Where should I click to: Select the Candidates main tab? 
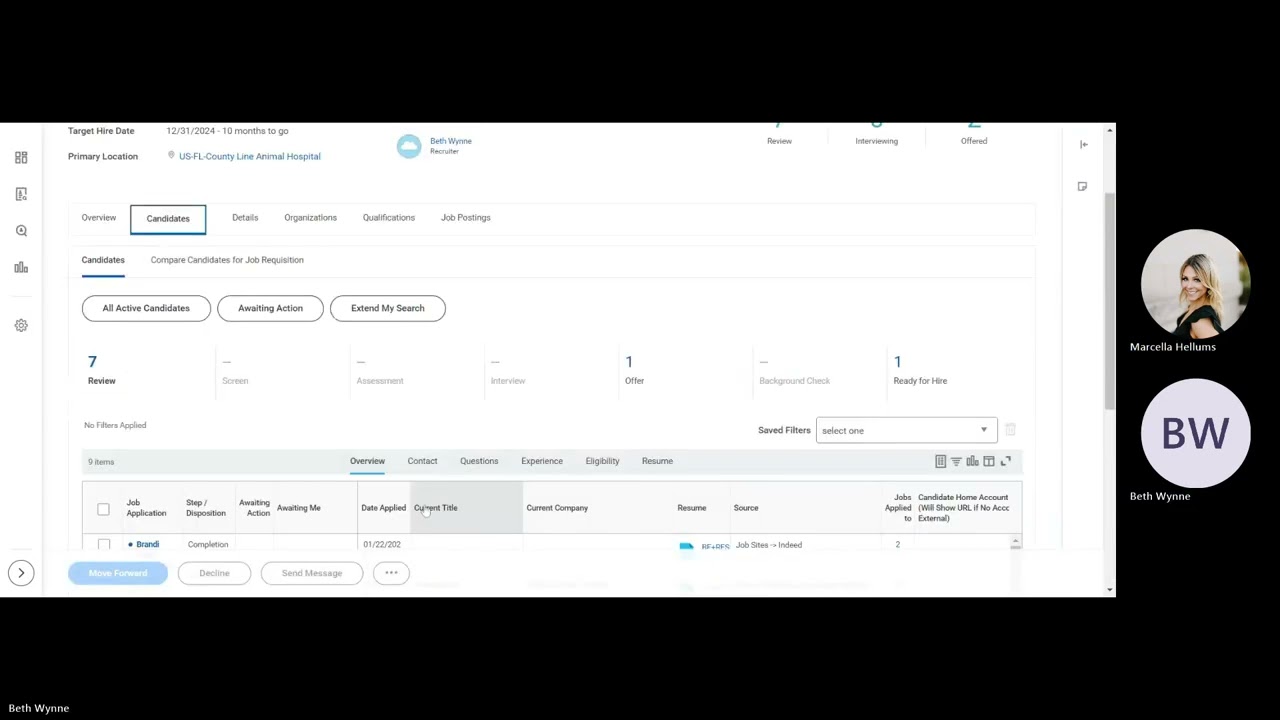click(x=168, y=218)
